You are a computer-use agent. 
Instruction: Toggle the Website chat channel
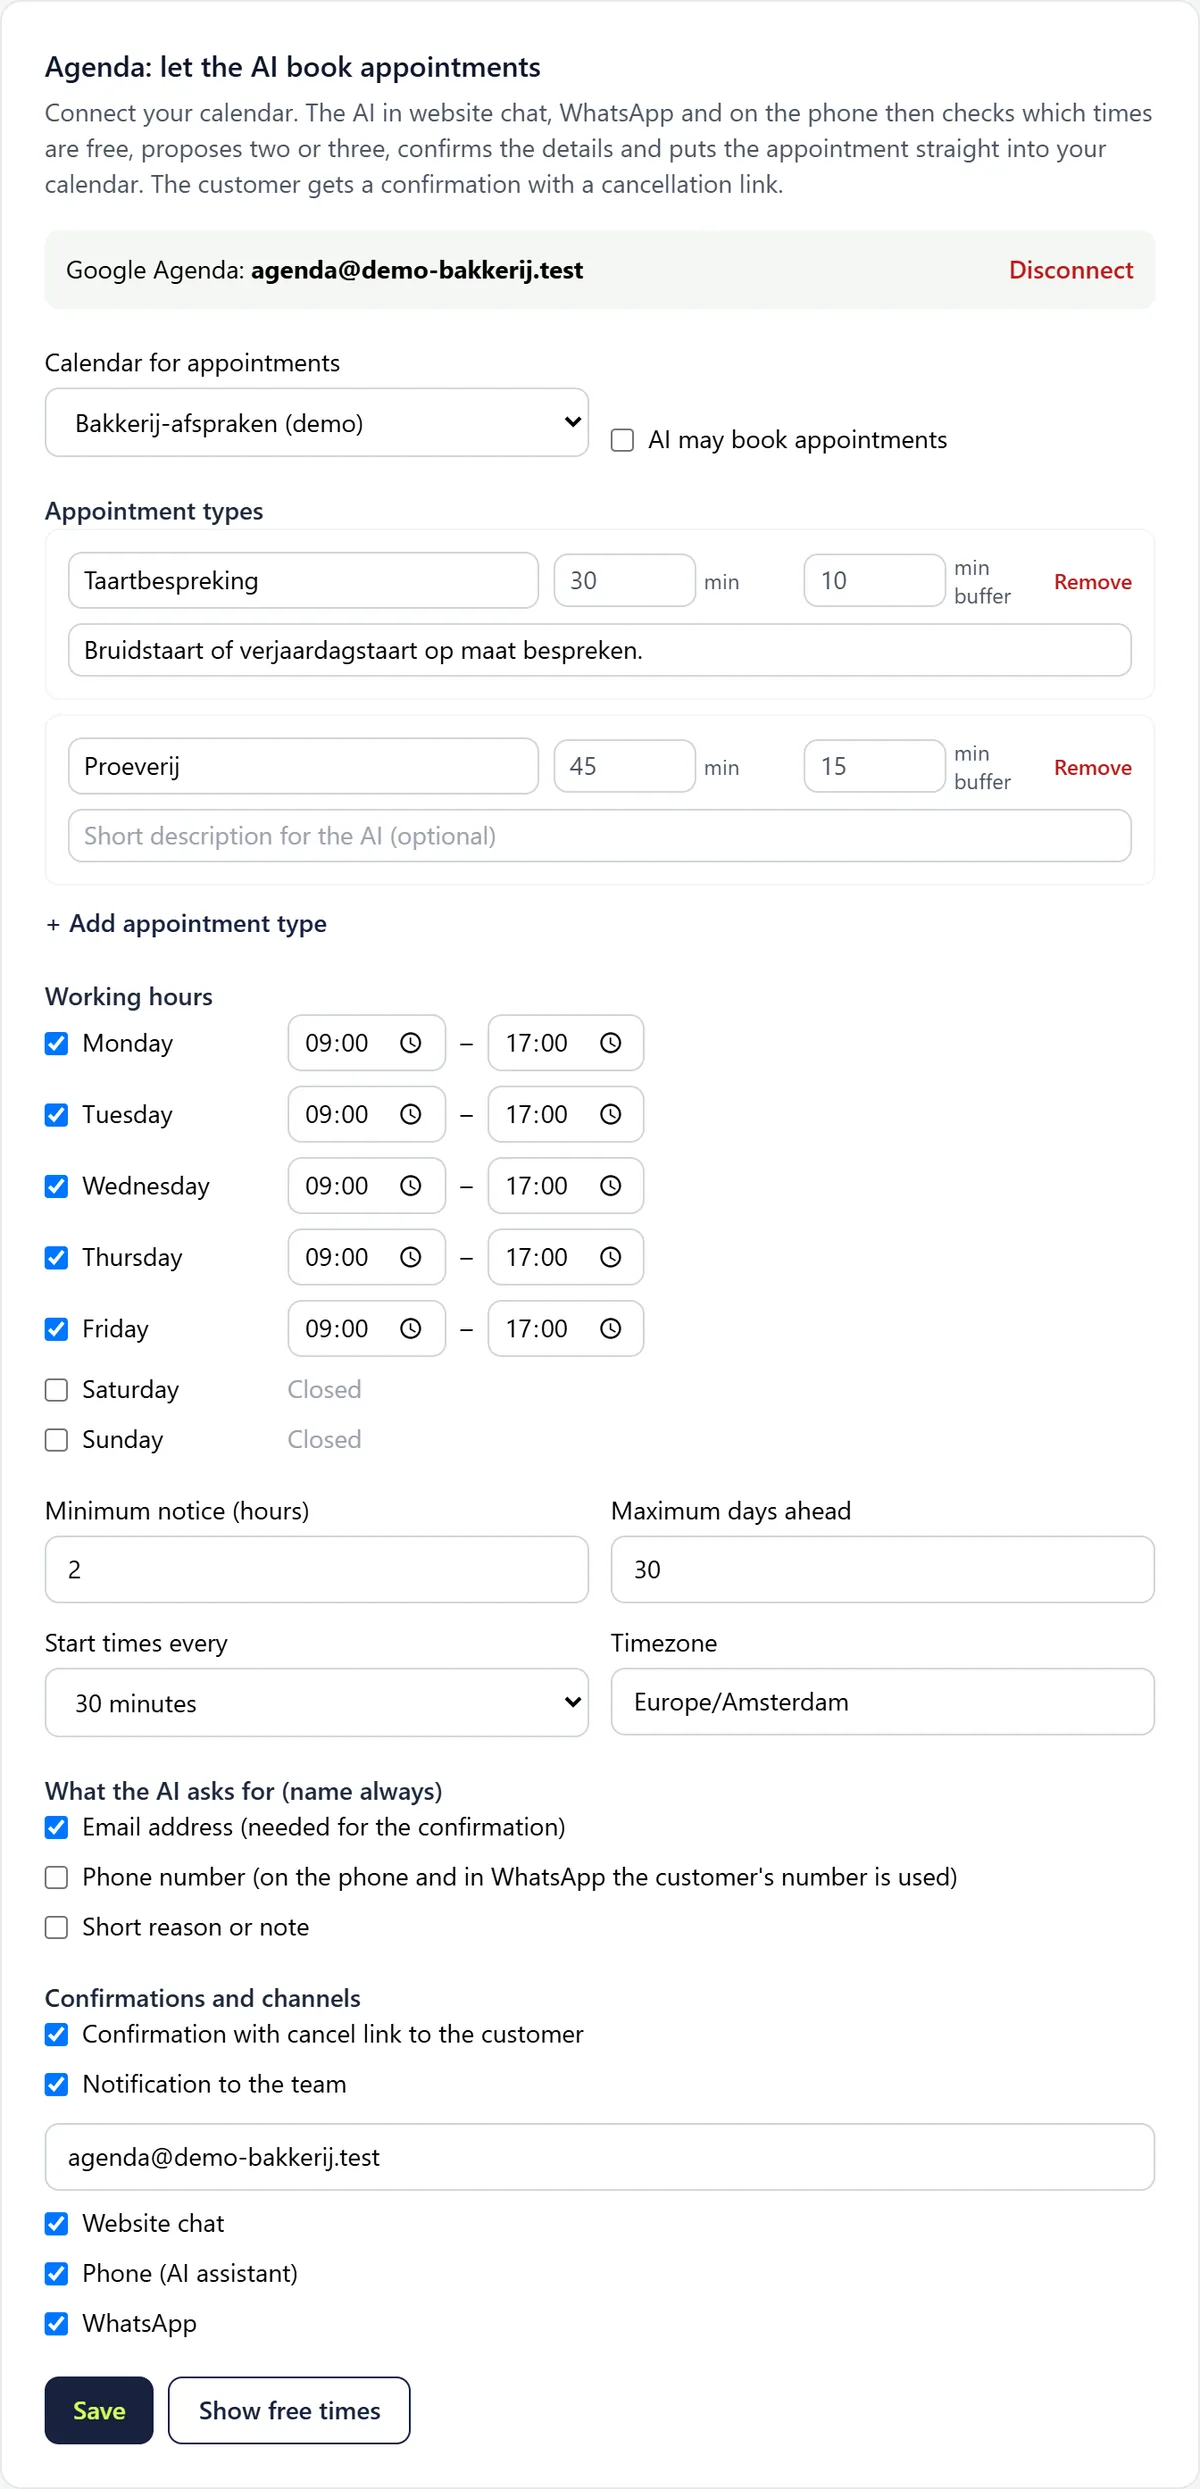coord(57,2224)
